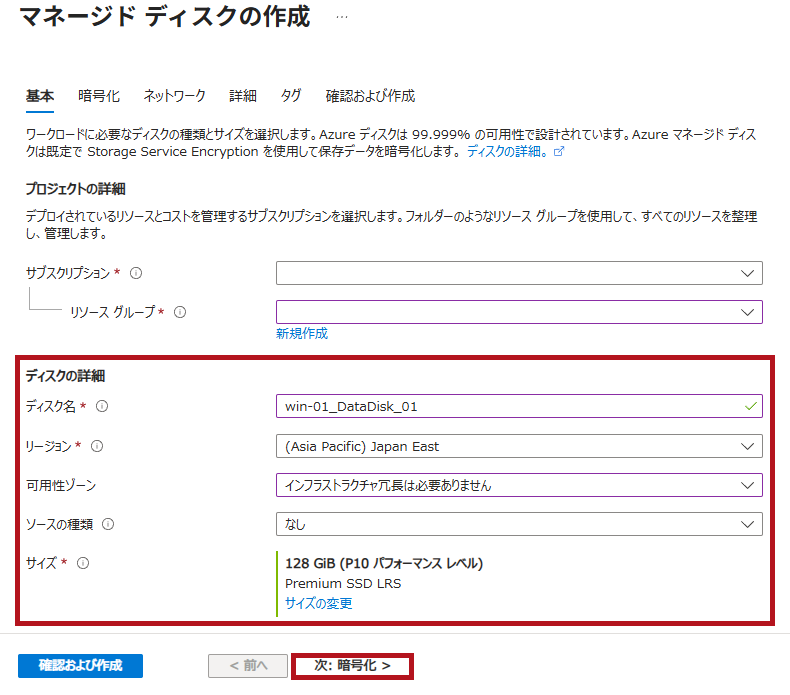Click the サイズの変更 link
Viewport: 790px width, 695px height.
click(318, 603)
